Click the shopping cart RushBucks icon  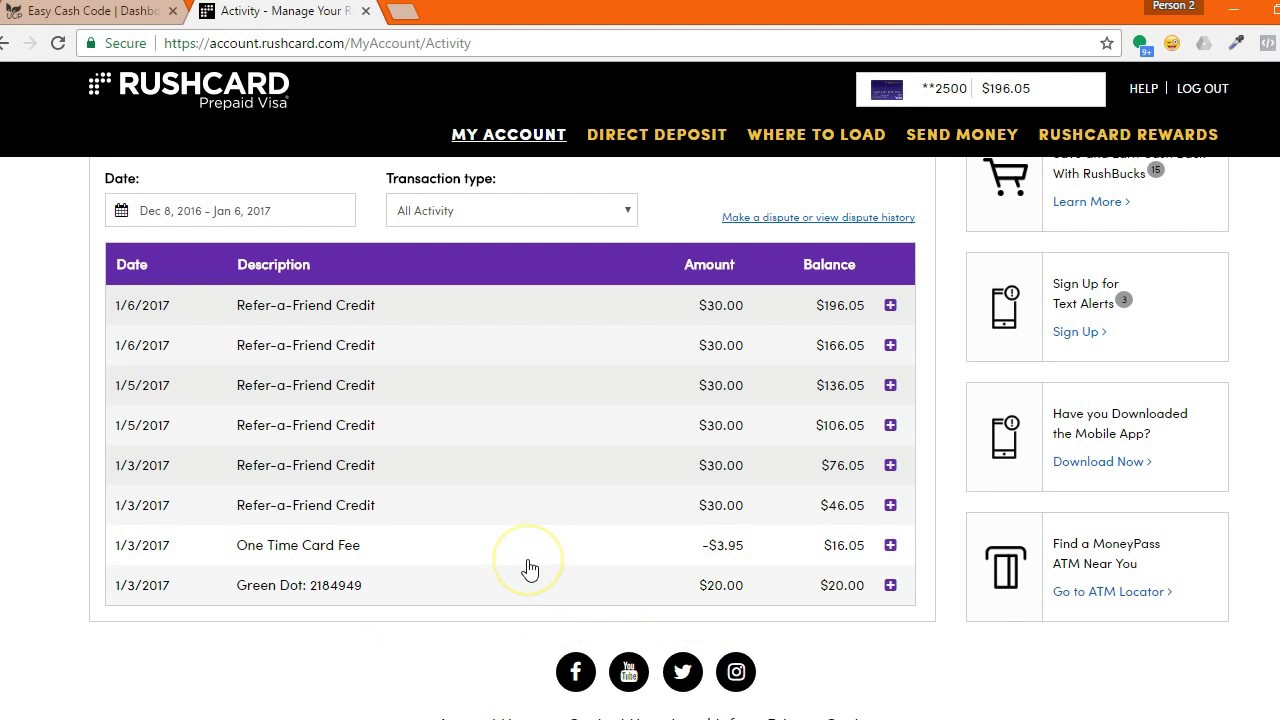coord(1005,179)
